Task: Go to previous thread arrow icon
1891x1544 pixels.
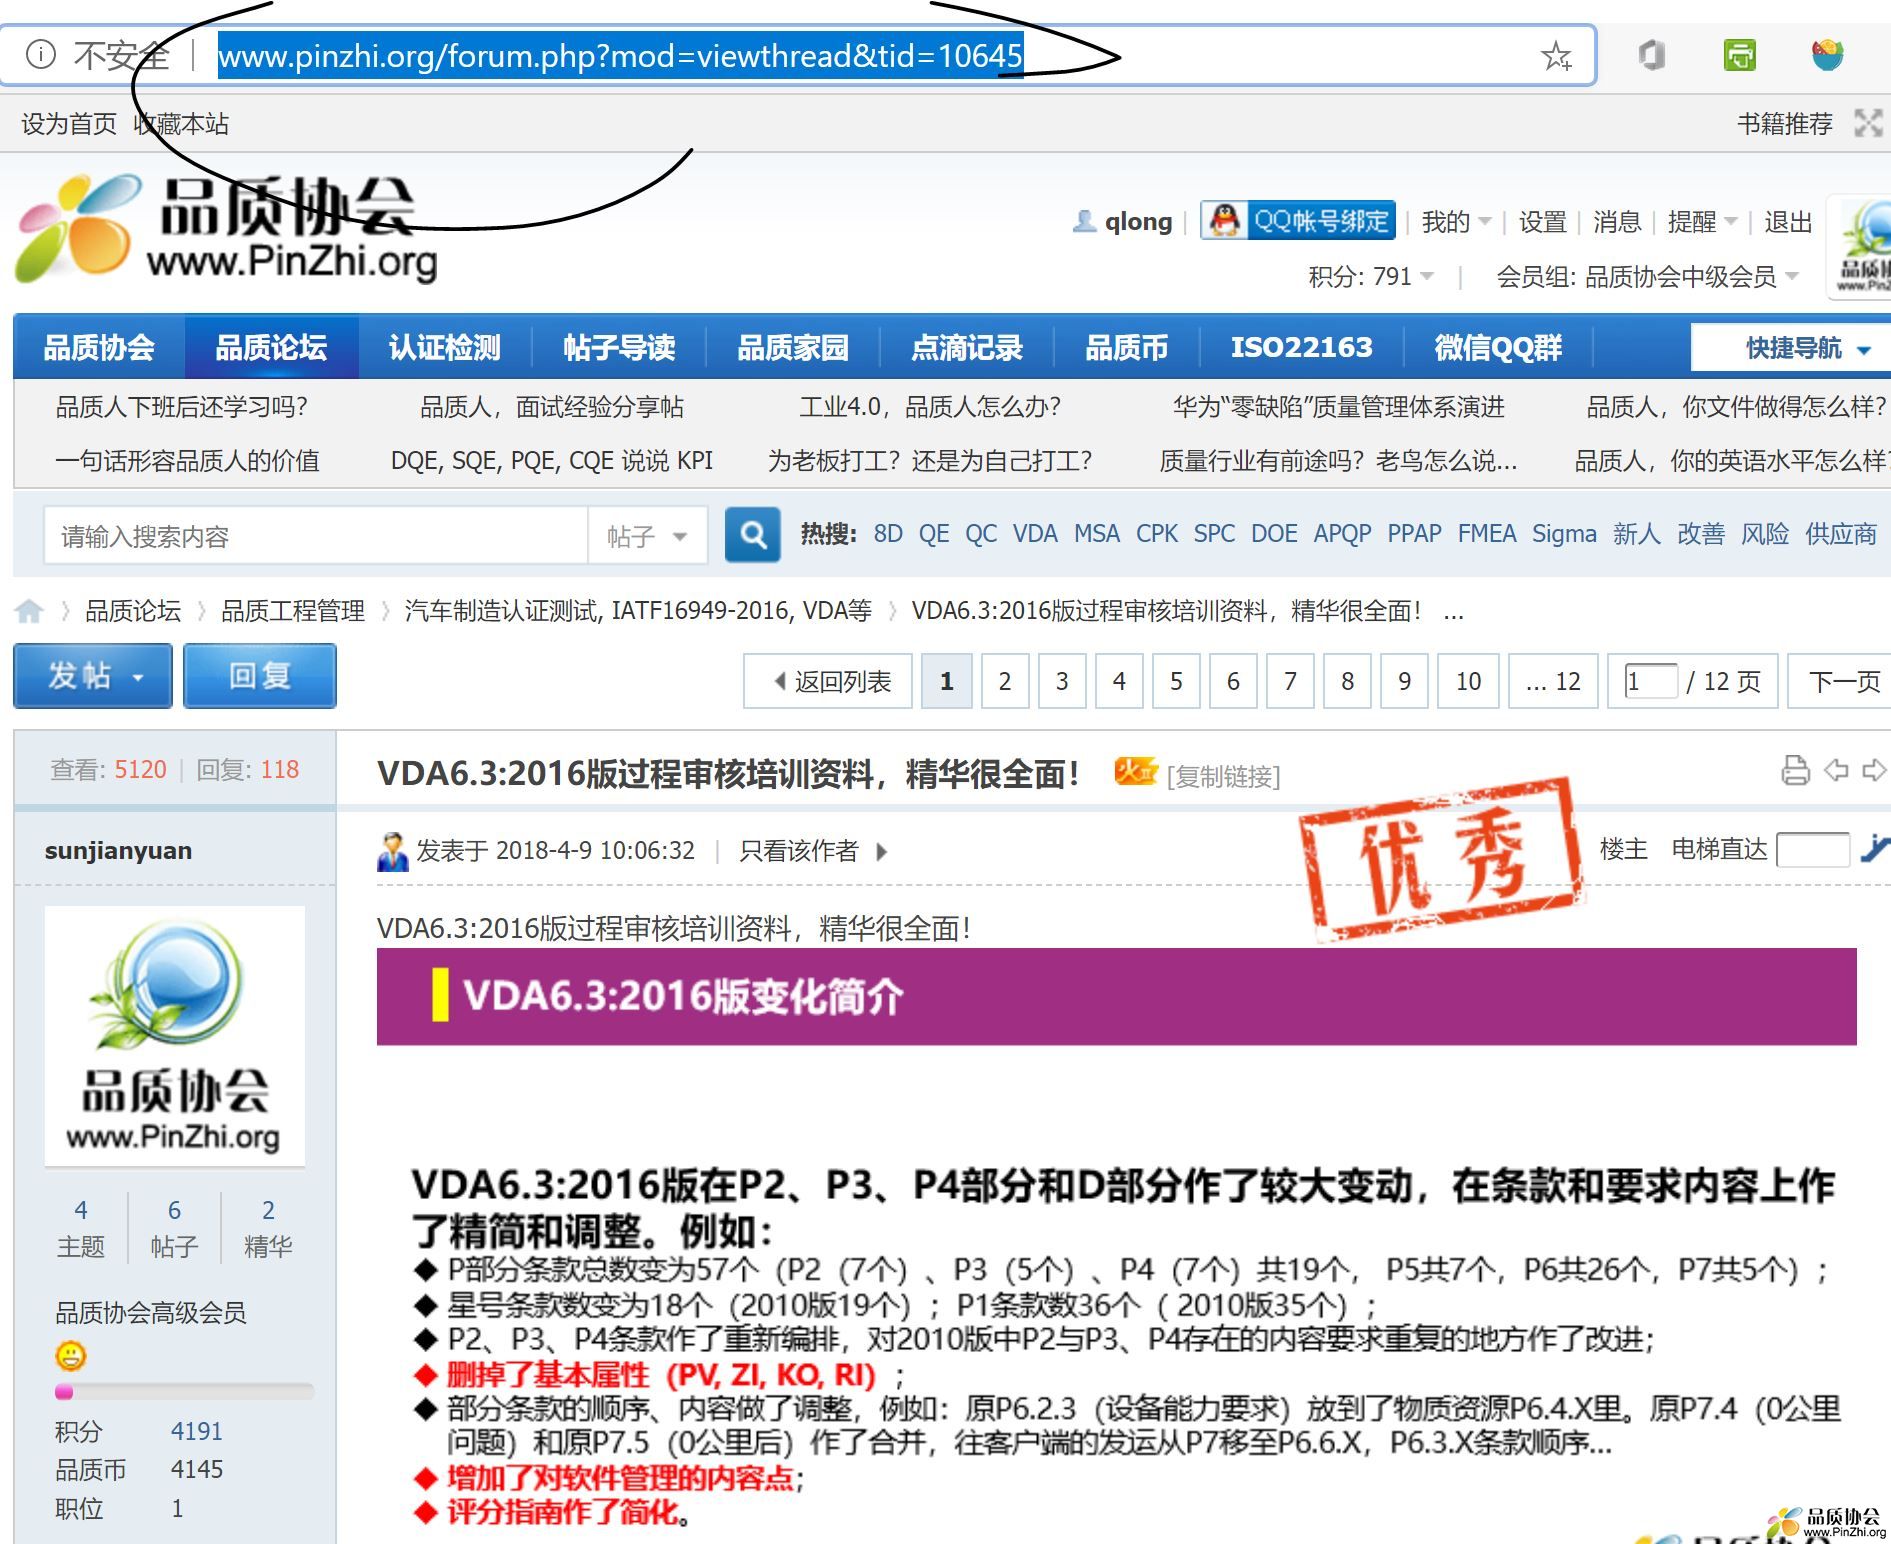Action: pos(1836,771)
